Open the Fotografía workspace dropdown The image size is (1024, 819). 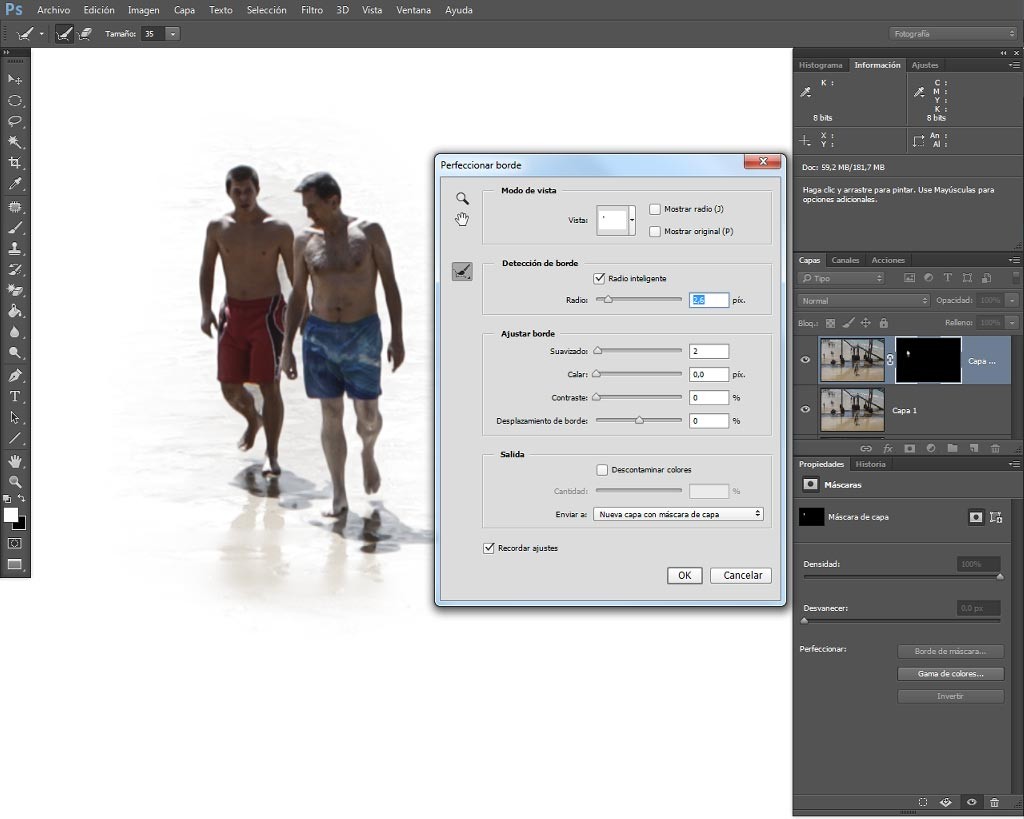pyautogui.click(x=953, y=33)
